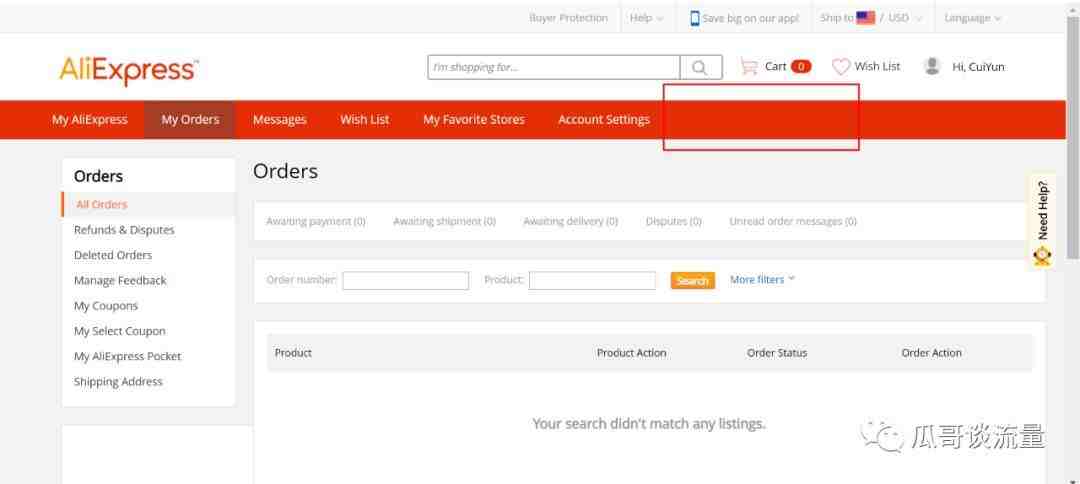
Task: Click the mobile phone app icon
Action: point(694,18)
